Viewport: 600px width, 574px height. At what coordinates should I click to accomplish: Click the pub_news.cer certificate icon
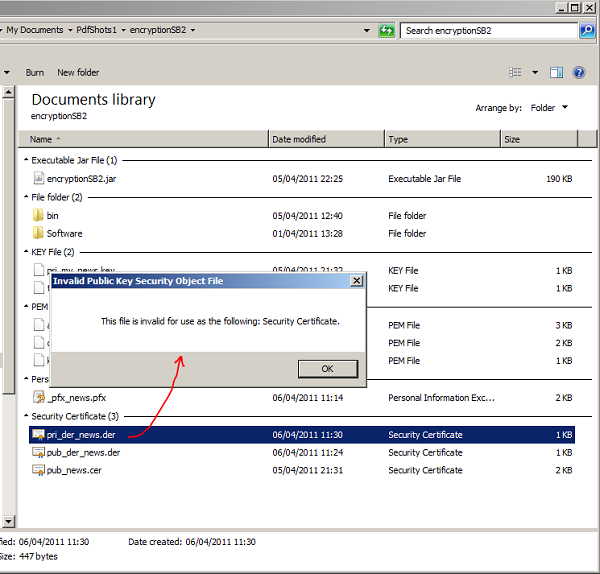click(38, 470)
